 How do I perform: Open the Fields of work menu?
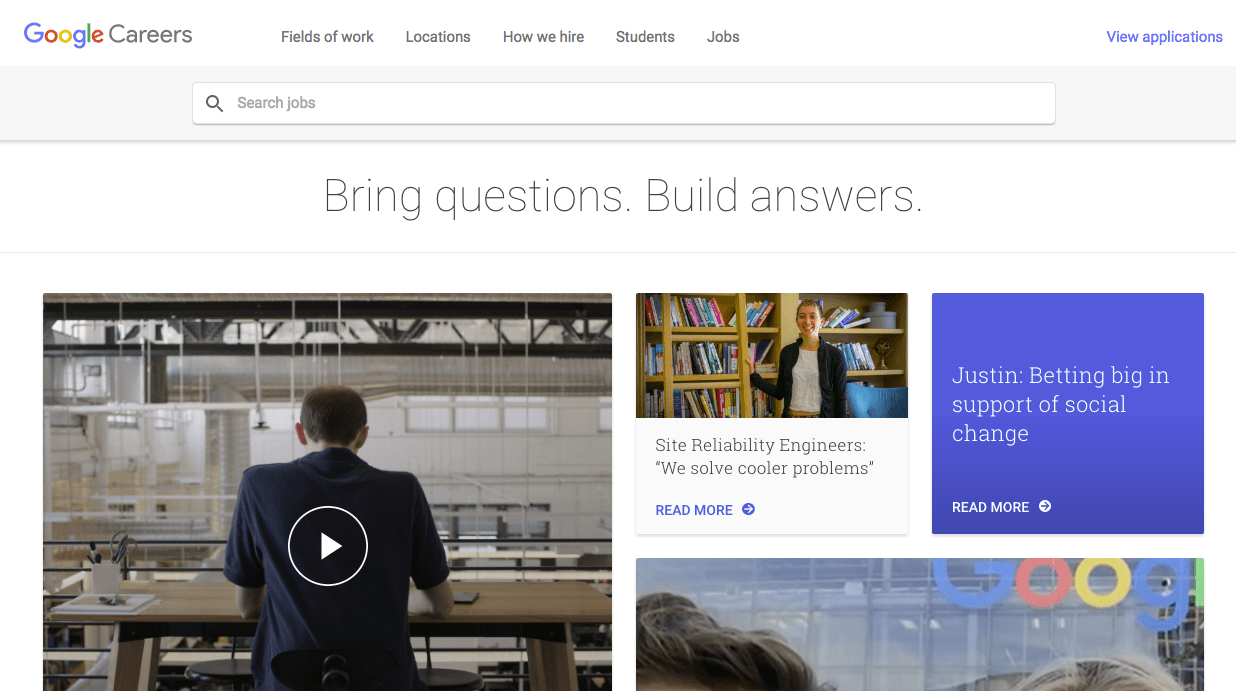tap(327, 37)
